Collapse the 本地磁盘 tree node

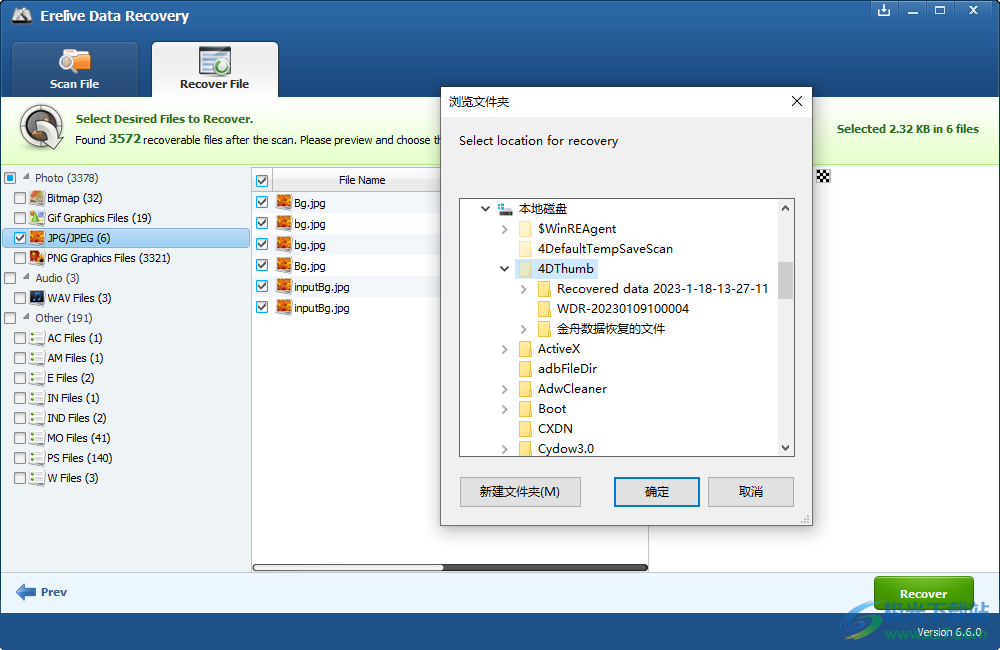click(x=485, y=209)
